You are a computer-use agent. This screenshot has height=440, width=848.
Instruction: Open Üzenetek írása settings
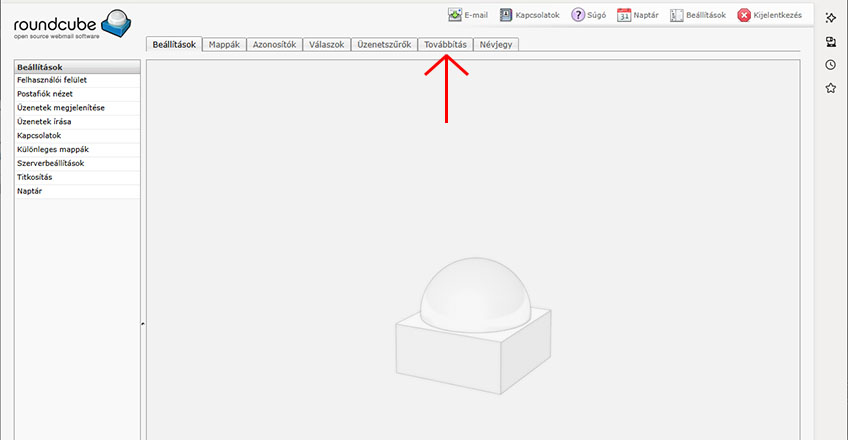pyautogui.click(x=77, y=122)
